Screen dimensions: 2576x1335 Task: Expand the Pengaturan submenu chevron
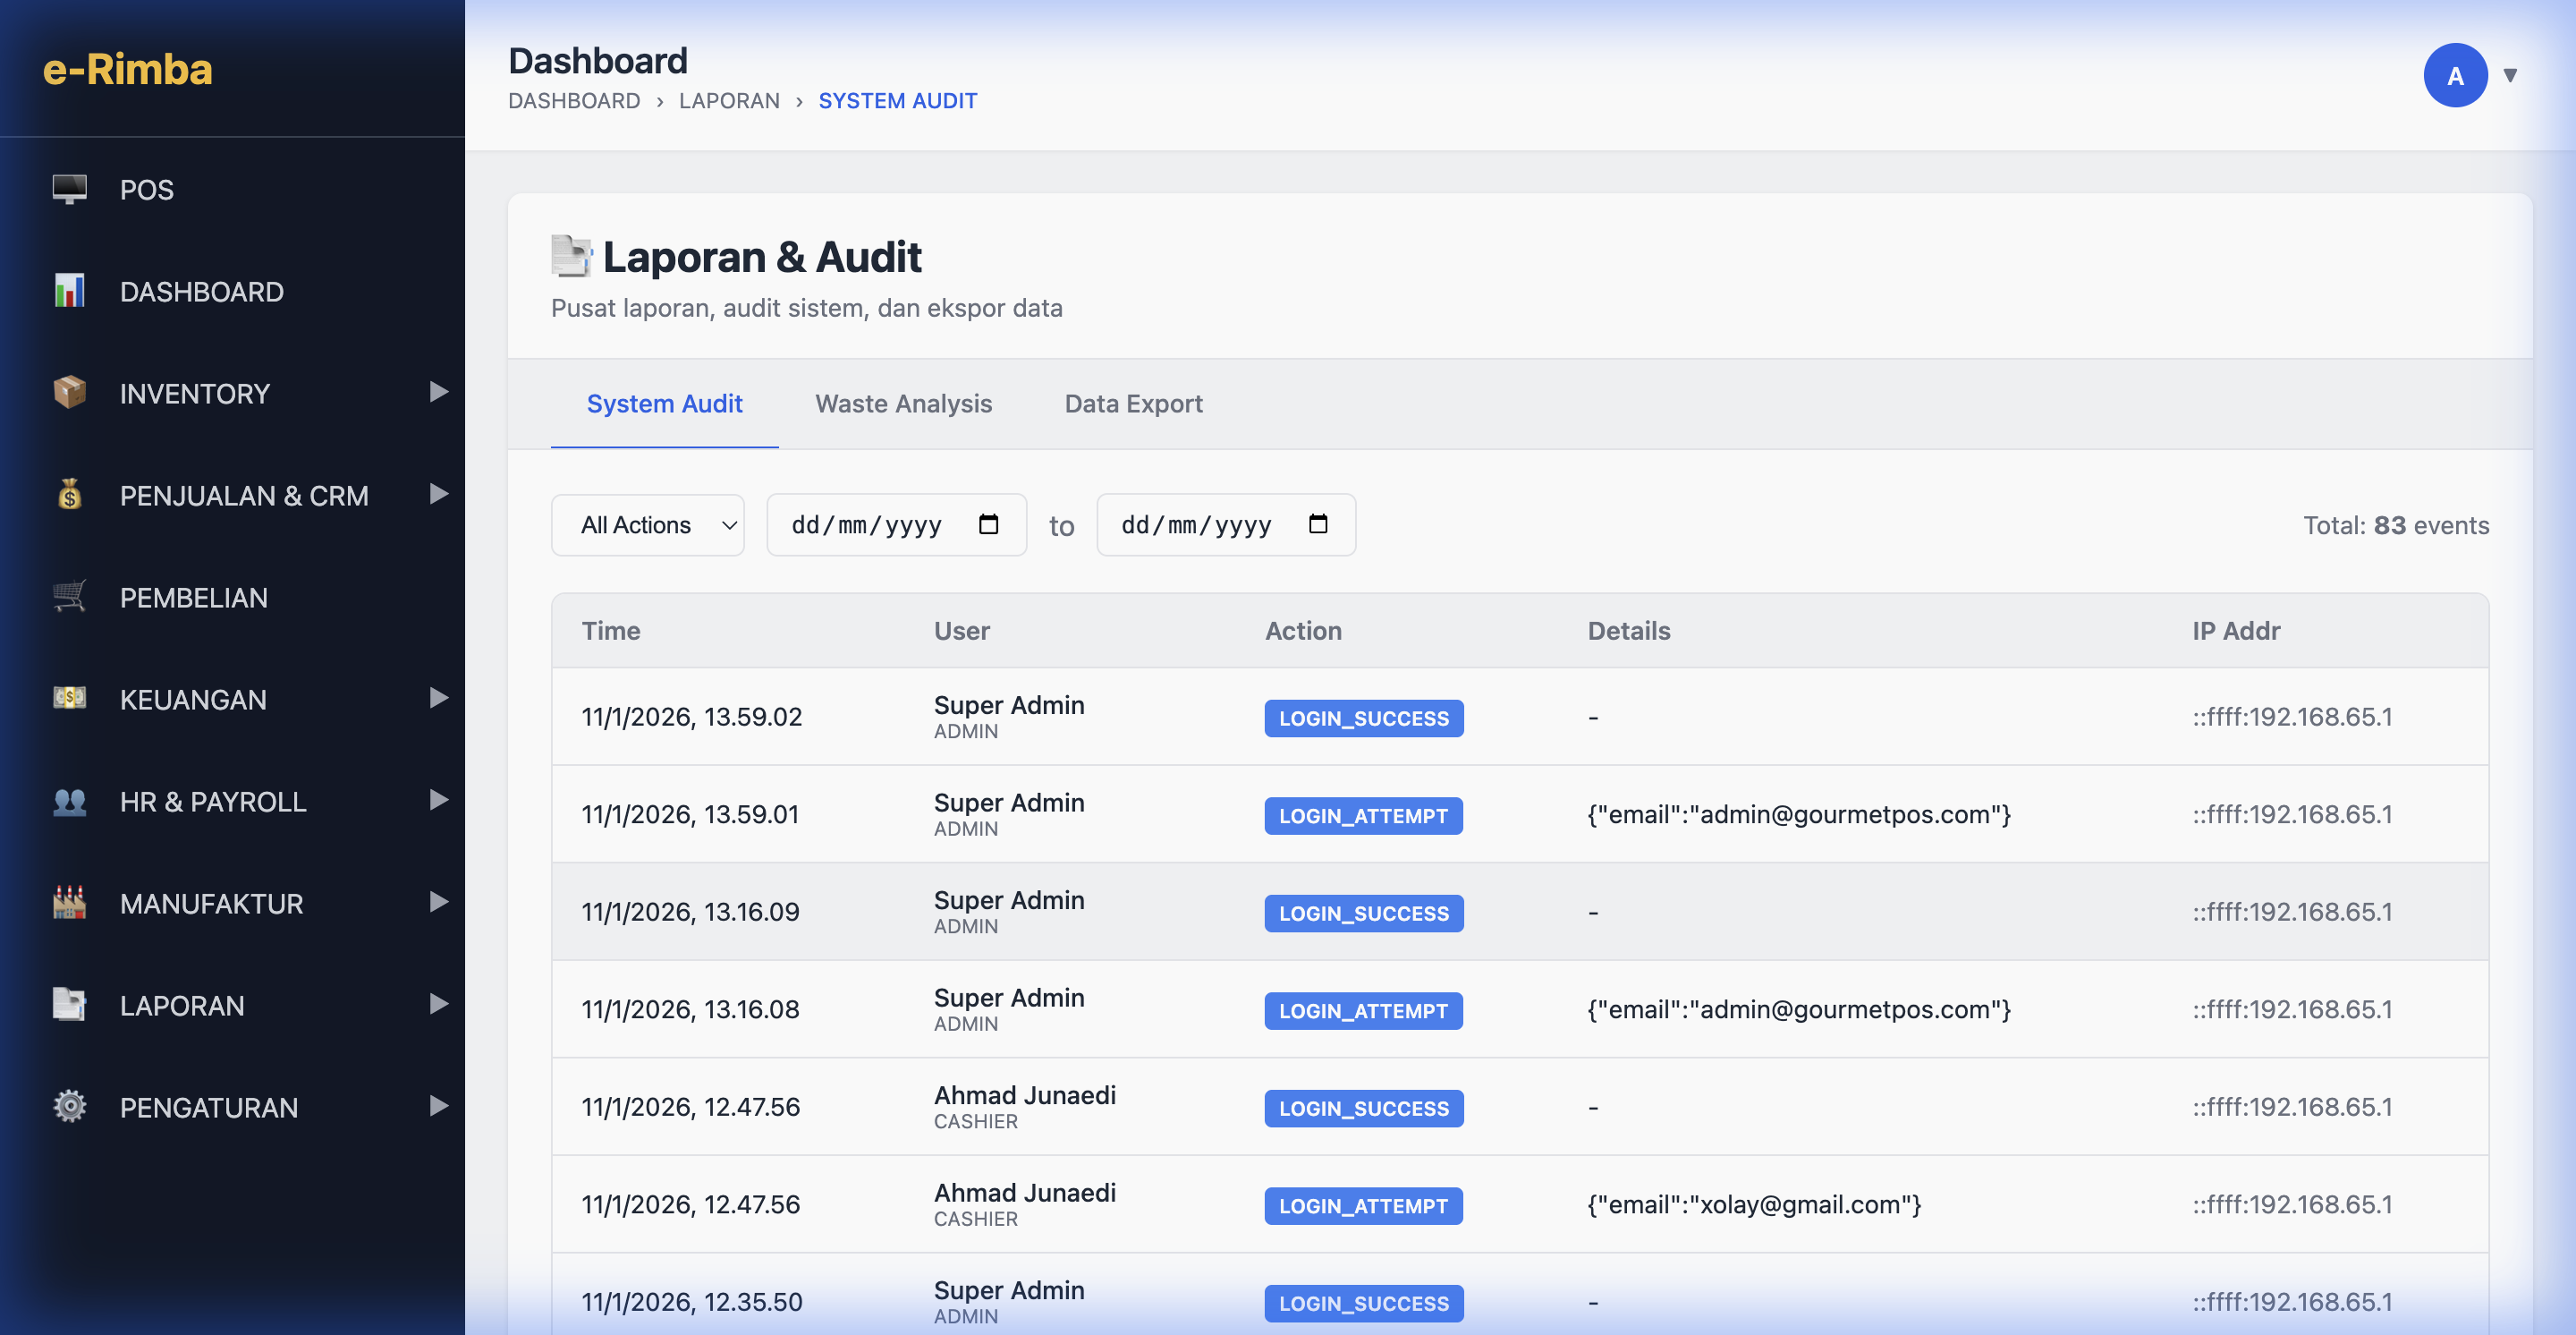click(438, 1106)
